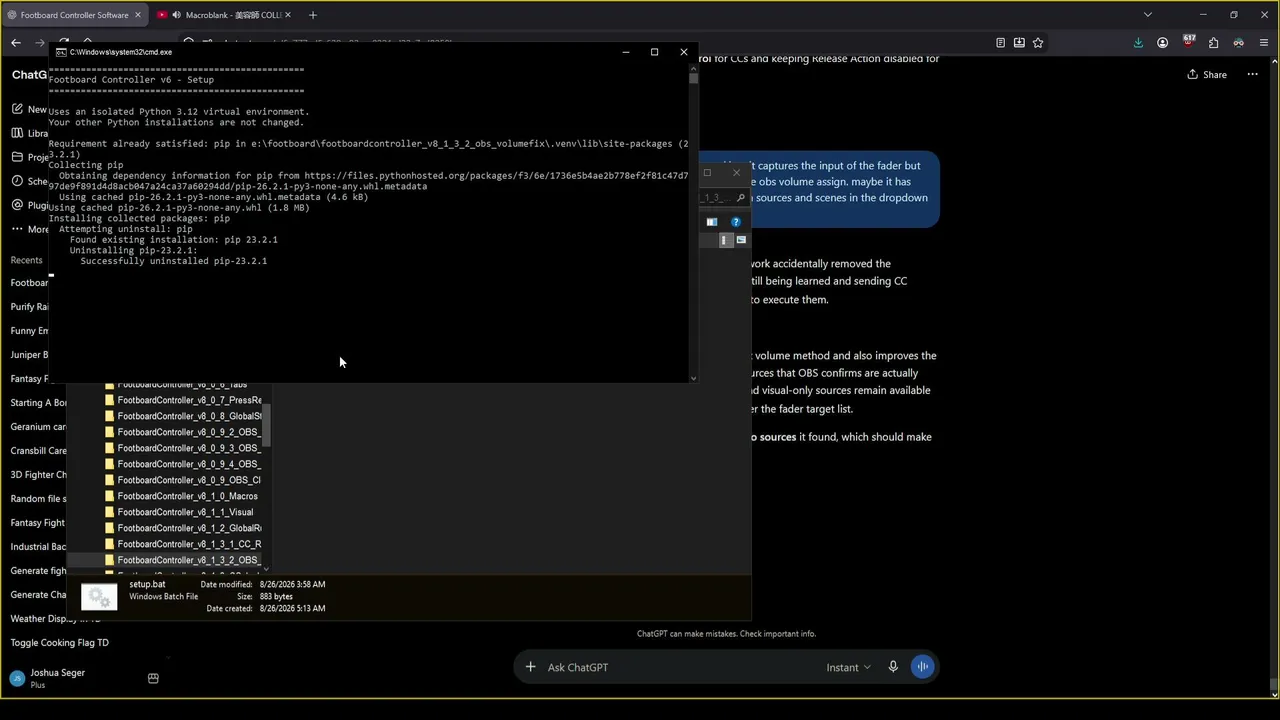Close the Footboard Controller Software tab
Screen dimensions: 1280x720
(138, 15)
